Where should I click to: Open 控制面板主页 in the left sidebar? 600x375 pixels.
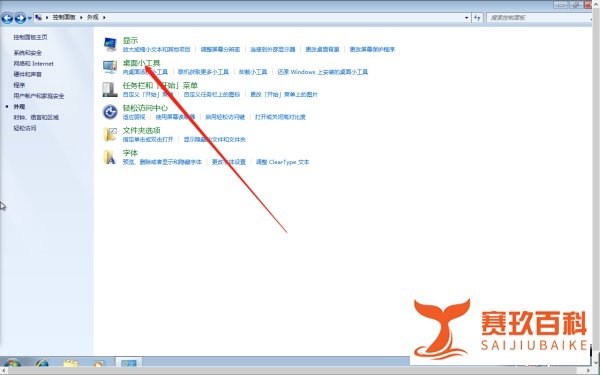tap(30, 37)
